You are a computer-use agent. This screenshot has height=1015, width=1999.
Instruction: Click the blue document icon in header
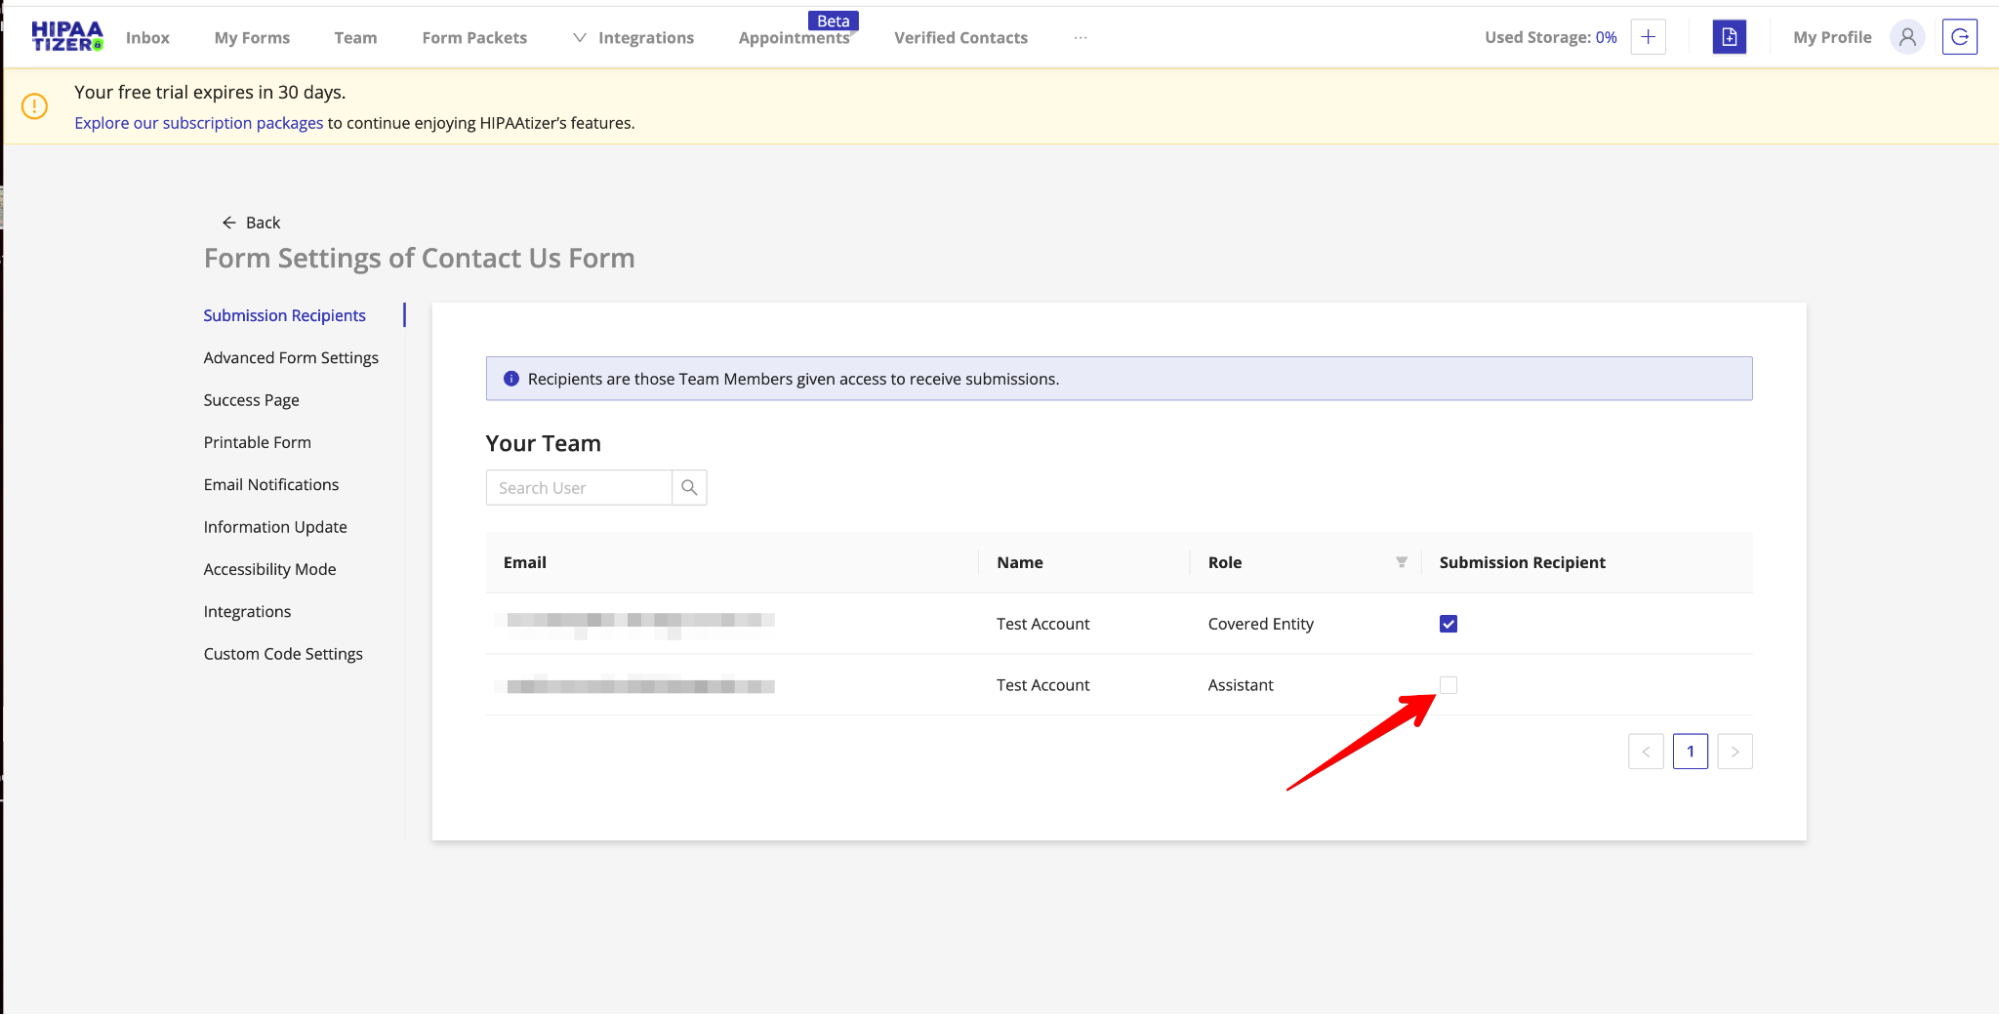(x=1729, y=37)
